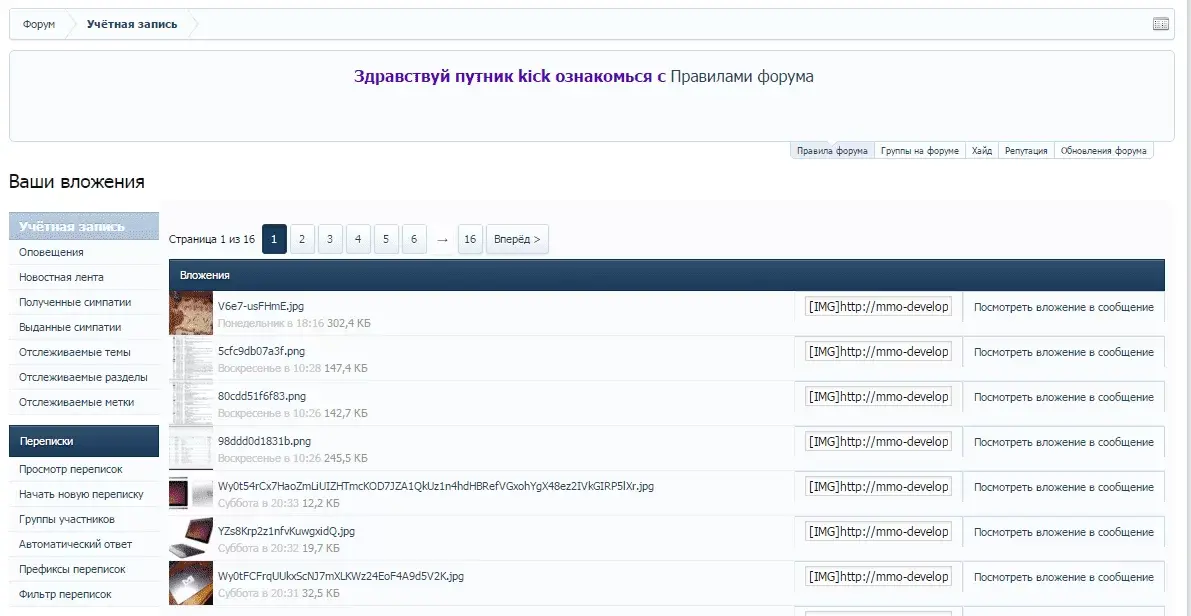The width and height of the screenshot is (1191, 616).
Task: Switch to the Группы на форуме tab
Action: pos(920,150)
